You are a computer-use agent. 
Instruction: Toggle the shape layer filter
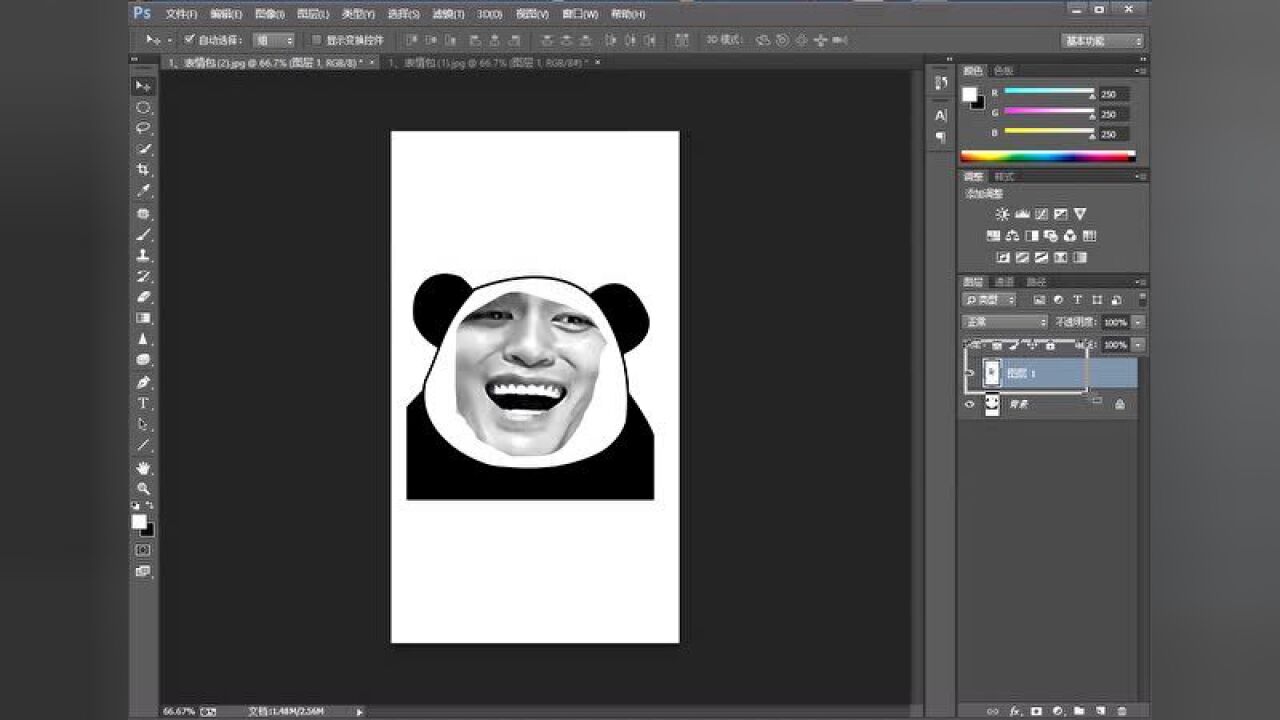click(x=1097, y=300)
